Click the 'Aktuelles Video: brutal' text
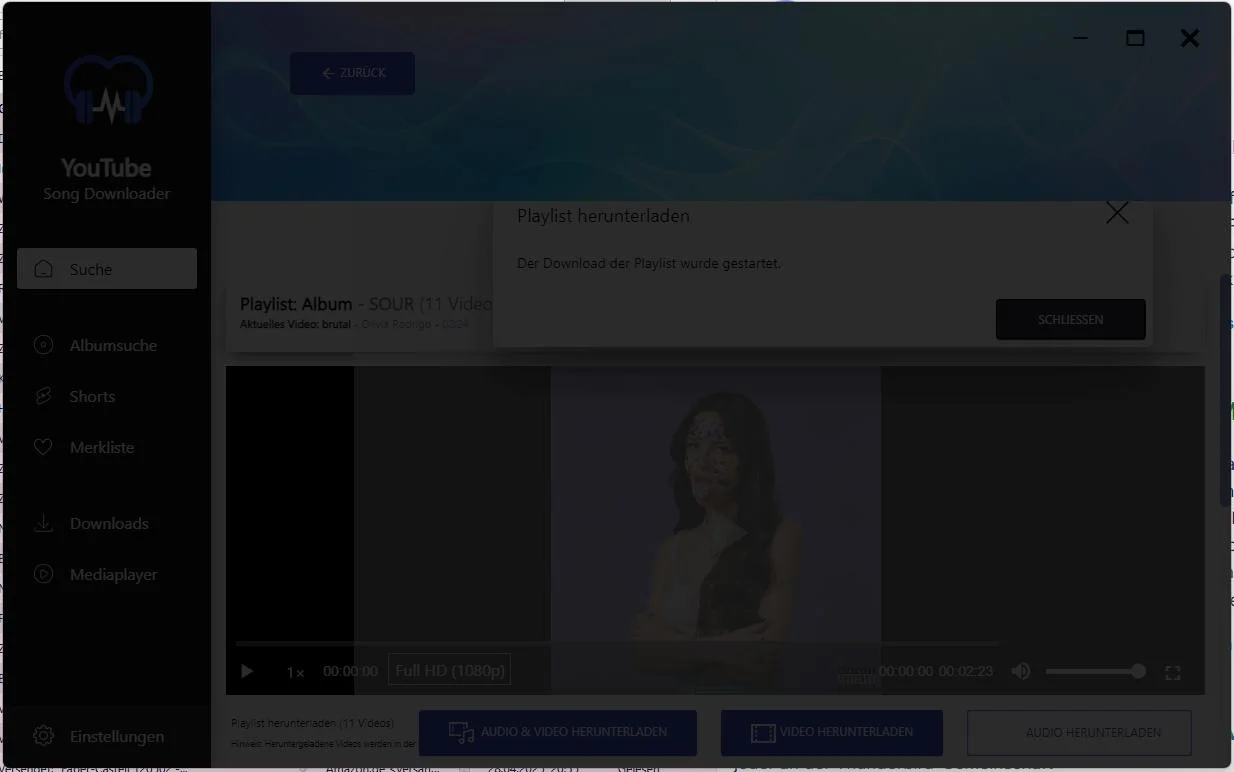Viewport: 1234px width, 772px height. coord(295,324)
